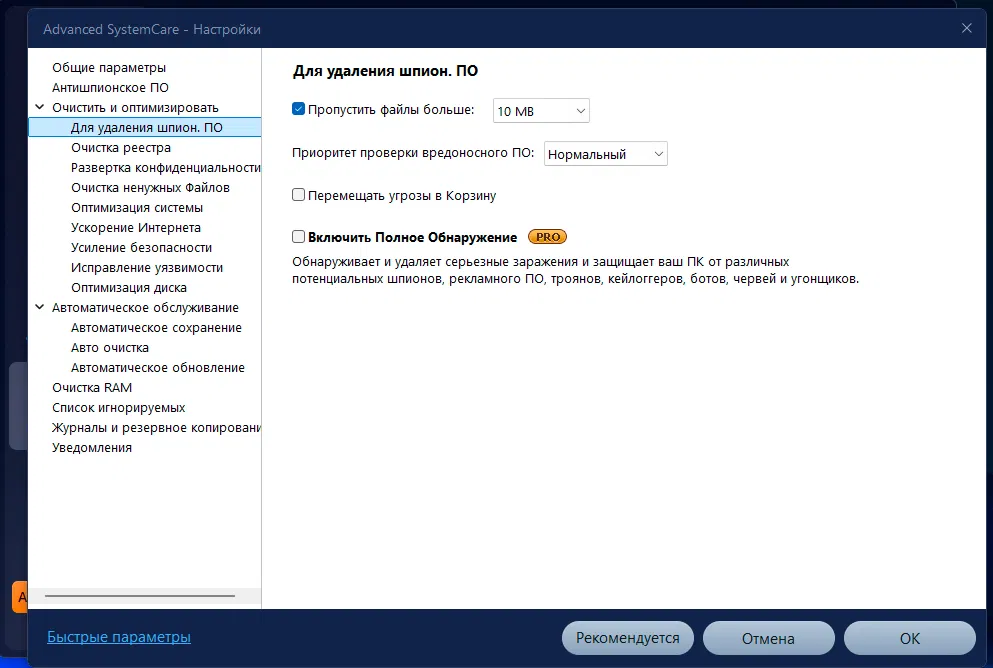Screen dimensions: 993x668
Task: Enable 'Включить Полное Обнаружение' checkbox
Action: point(298,237)
